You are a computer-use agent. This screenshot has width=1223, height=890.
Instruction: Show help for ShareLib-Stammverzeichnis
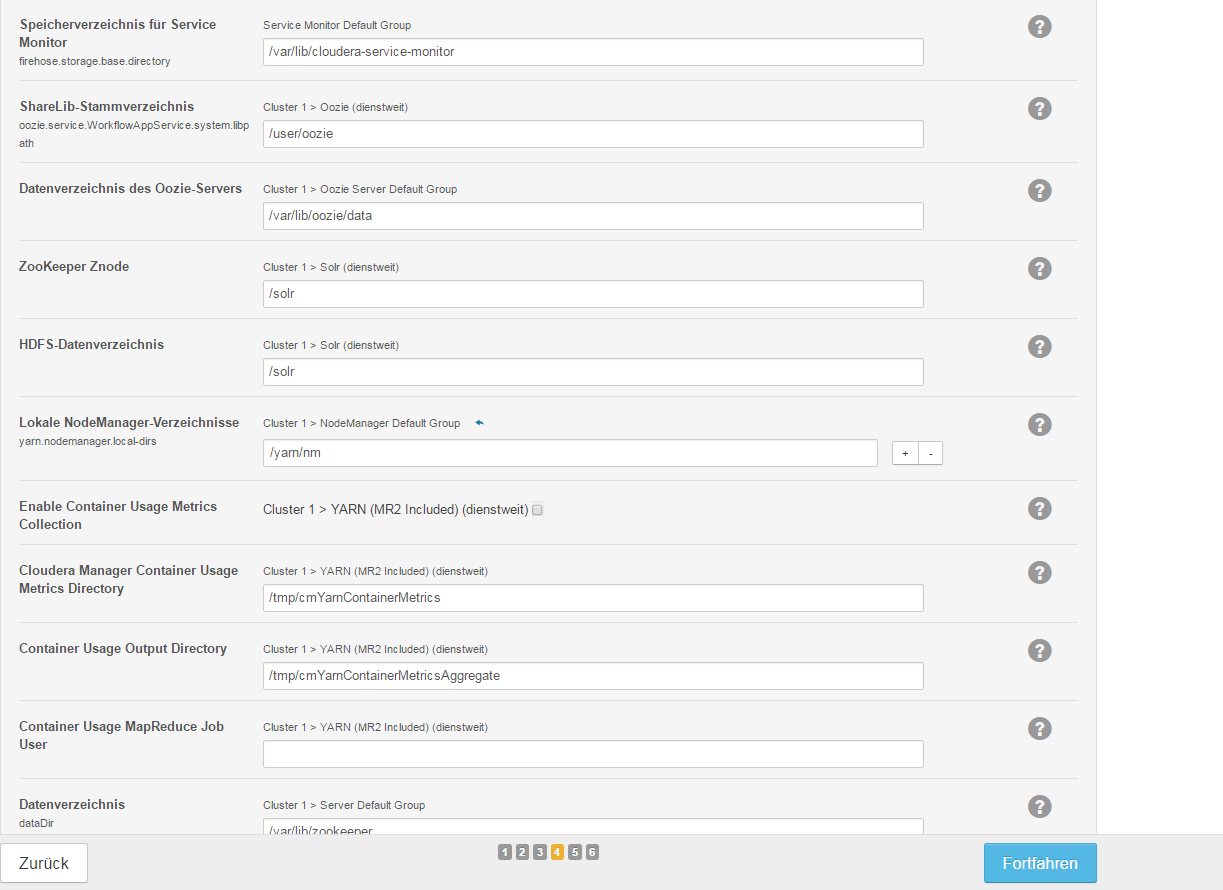pyautogui.click(x=1040, y=109)
